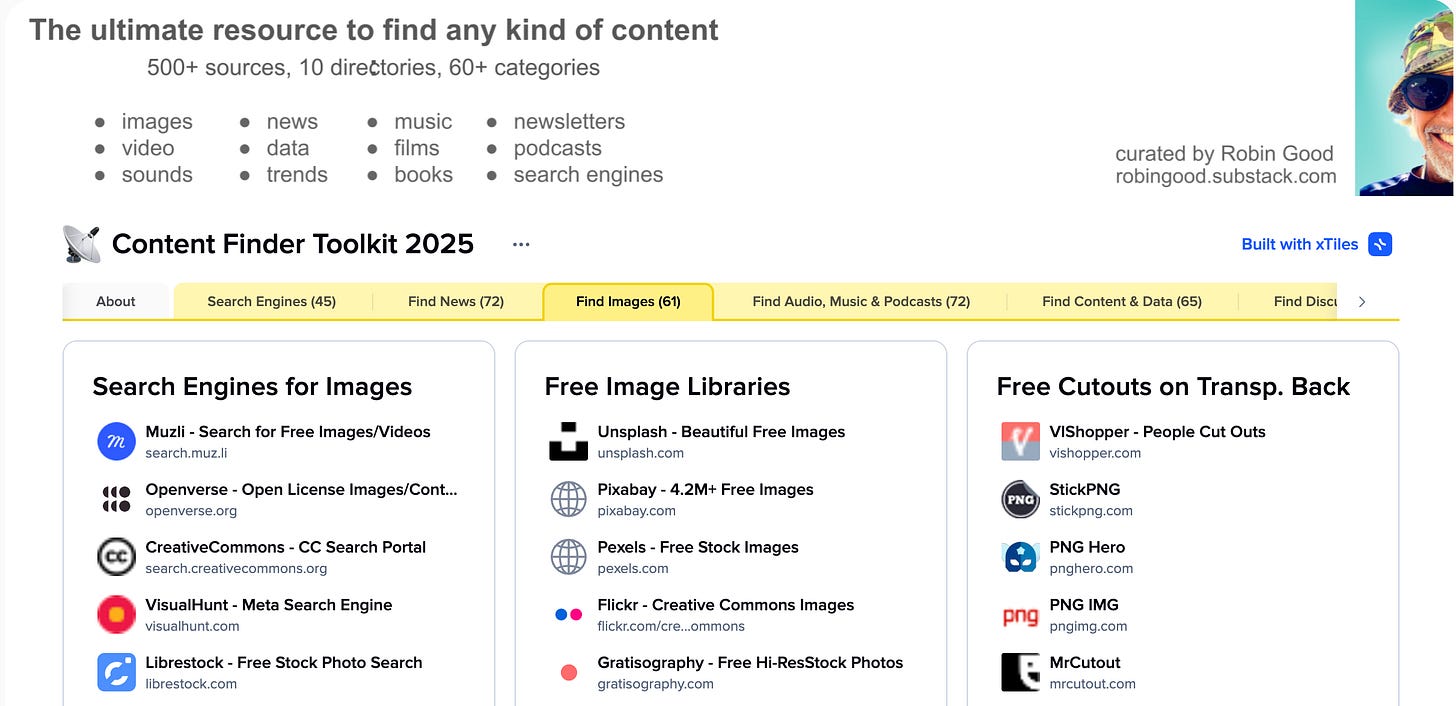Select the Find Images (61) tab
The width and height of the screenshot is (1456, 706).
pos(628,301)
